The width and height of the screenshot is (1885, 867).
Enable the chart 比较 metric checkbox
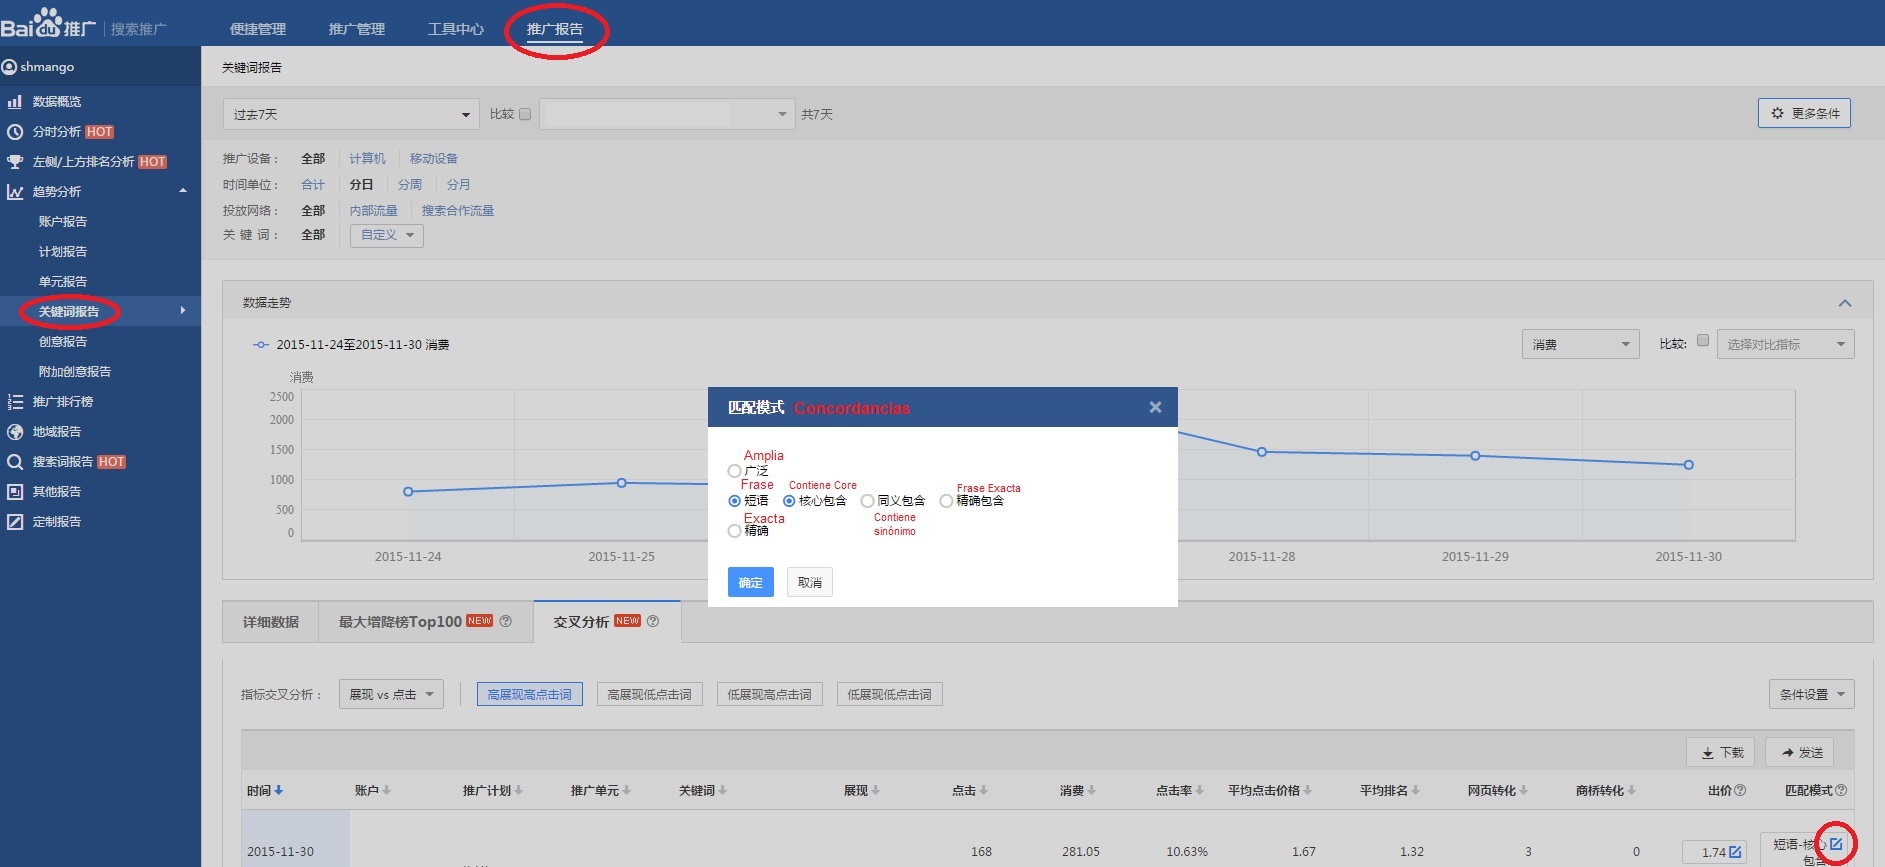tap(1703, 340)
